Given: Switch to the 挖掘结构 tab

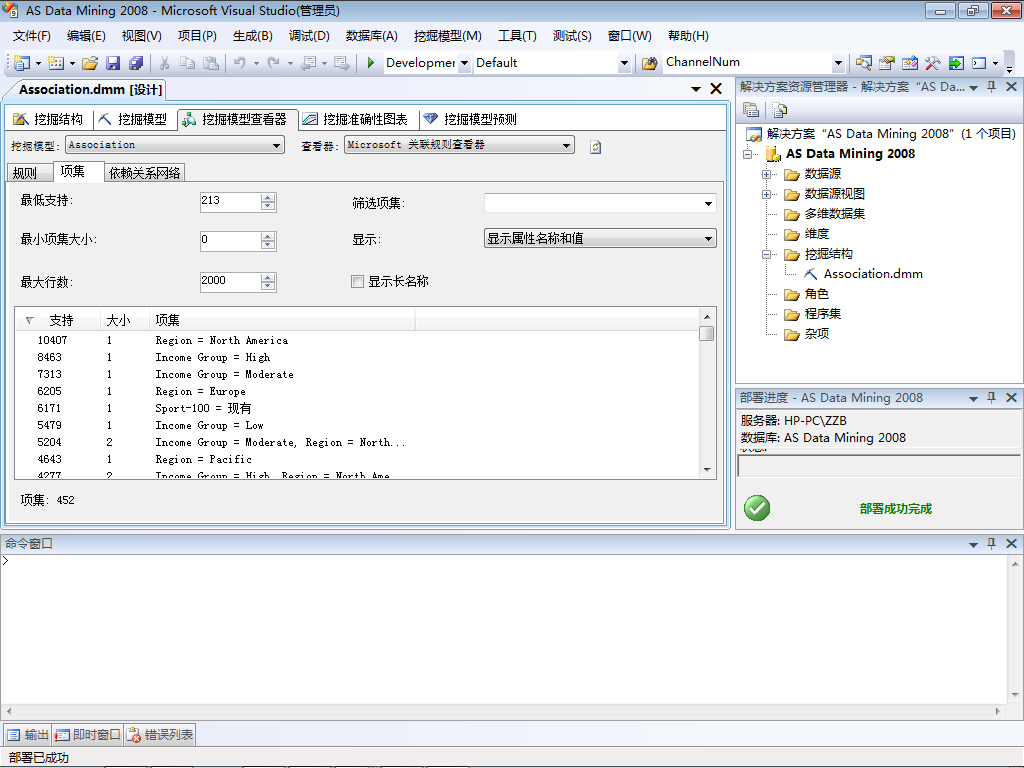Looking at the screenshot, I should coord(49,119).
